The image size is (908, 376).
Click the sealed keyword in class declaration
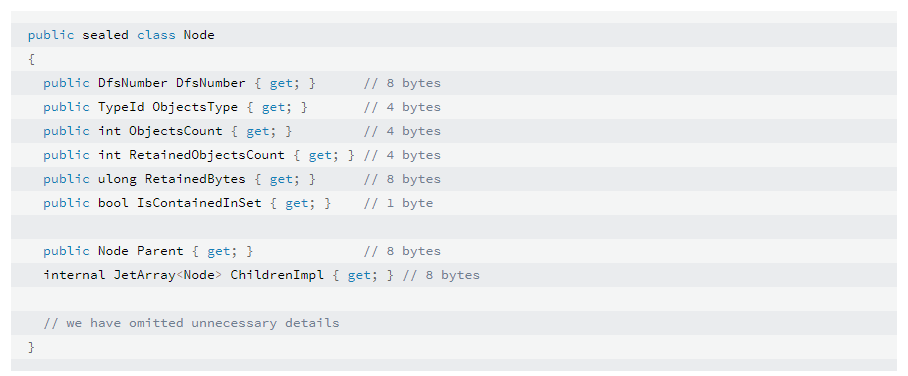pyautogui.click(x=105, y=35)
